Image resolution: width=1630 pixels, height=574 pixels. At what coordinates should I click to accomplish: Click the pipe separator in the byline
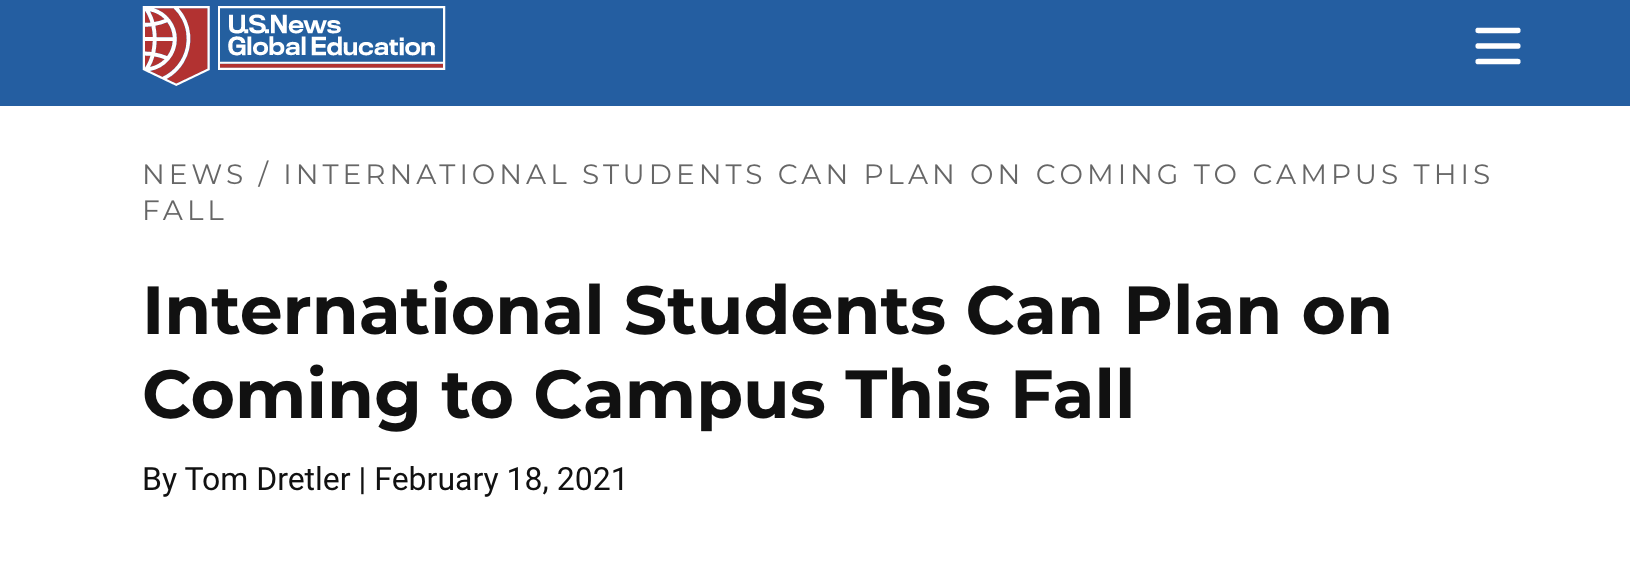pyautogui.click(x=362, y=480)
